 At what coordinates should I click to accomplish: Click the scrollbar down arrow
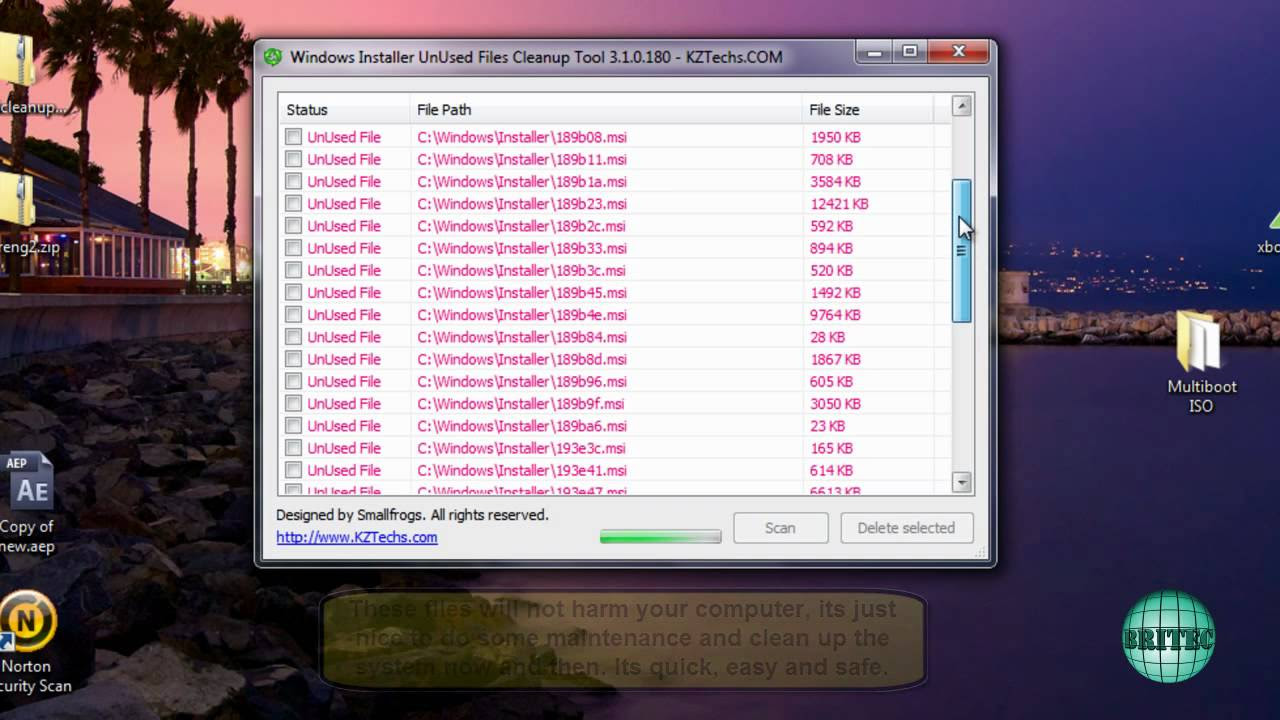tap(962, 482)
